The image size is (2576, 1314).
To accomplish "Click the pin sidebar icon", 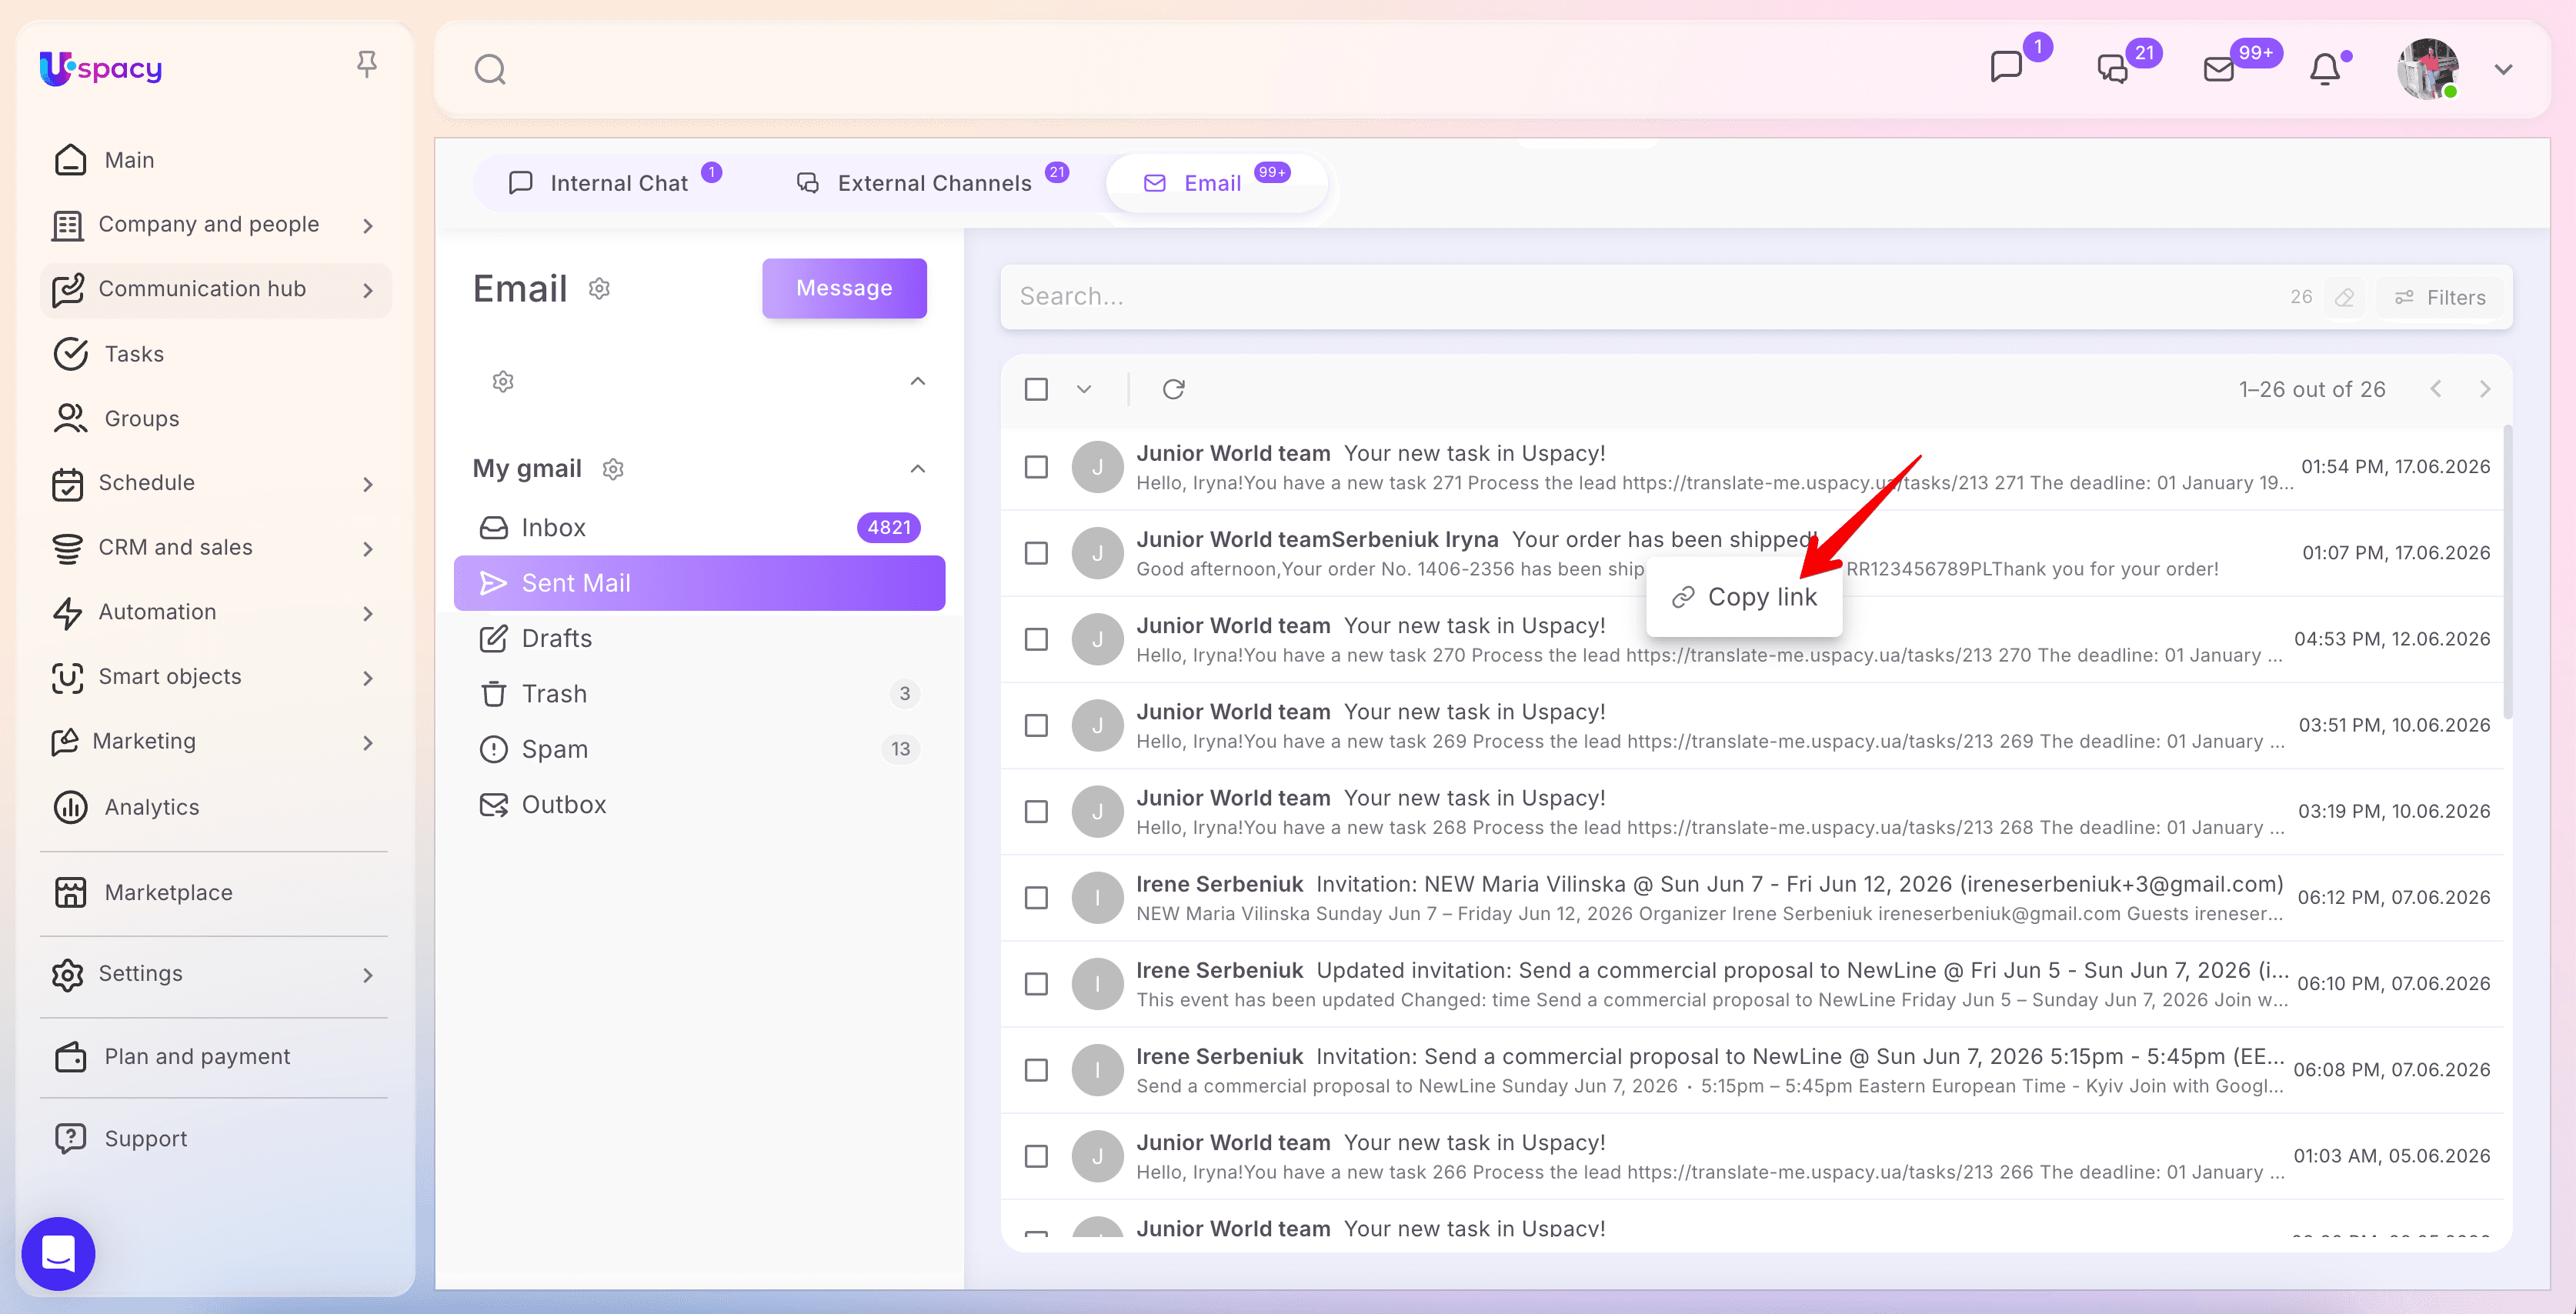I will coord(367,65).
